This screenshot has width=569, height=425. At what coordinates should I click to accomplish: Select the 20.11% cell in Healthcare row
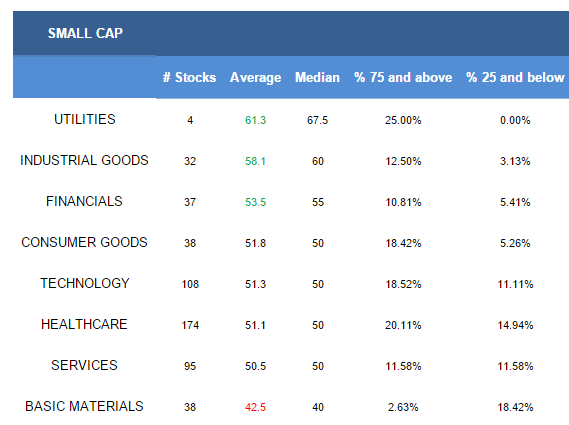[403, 325]
